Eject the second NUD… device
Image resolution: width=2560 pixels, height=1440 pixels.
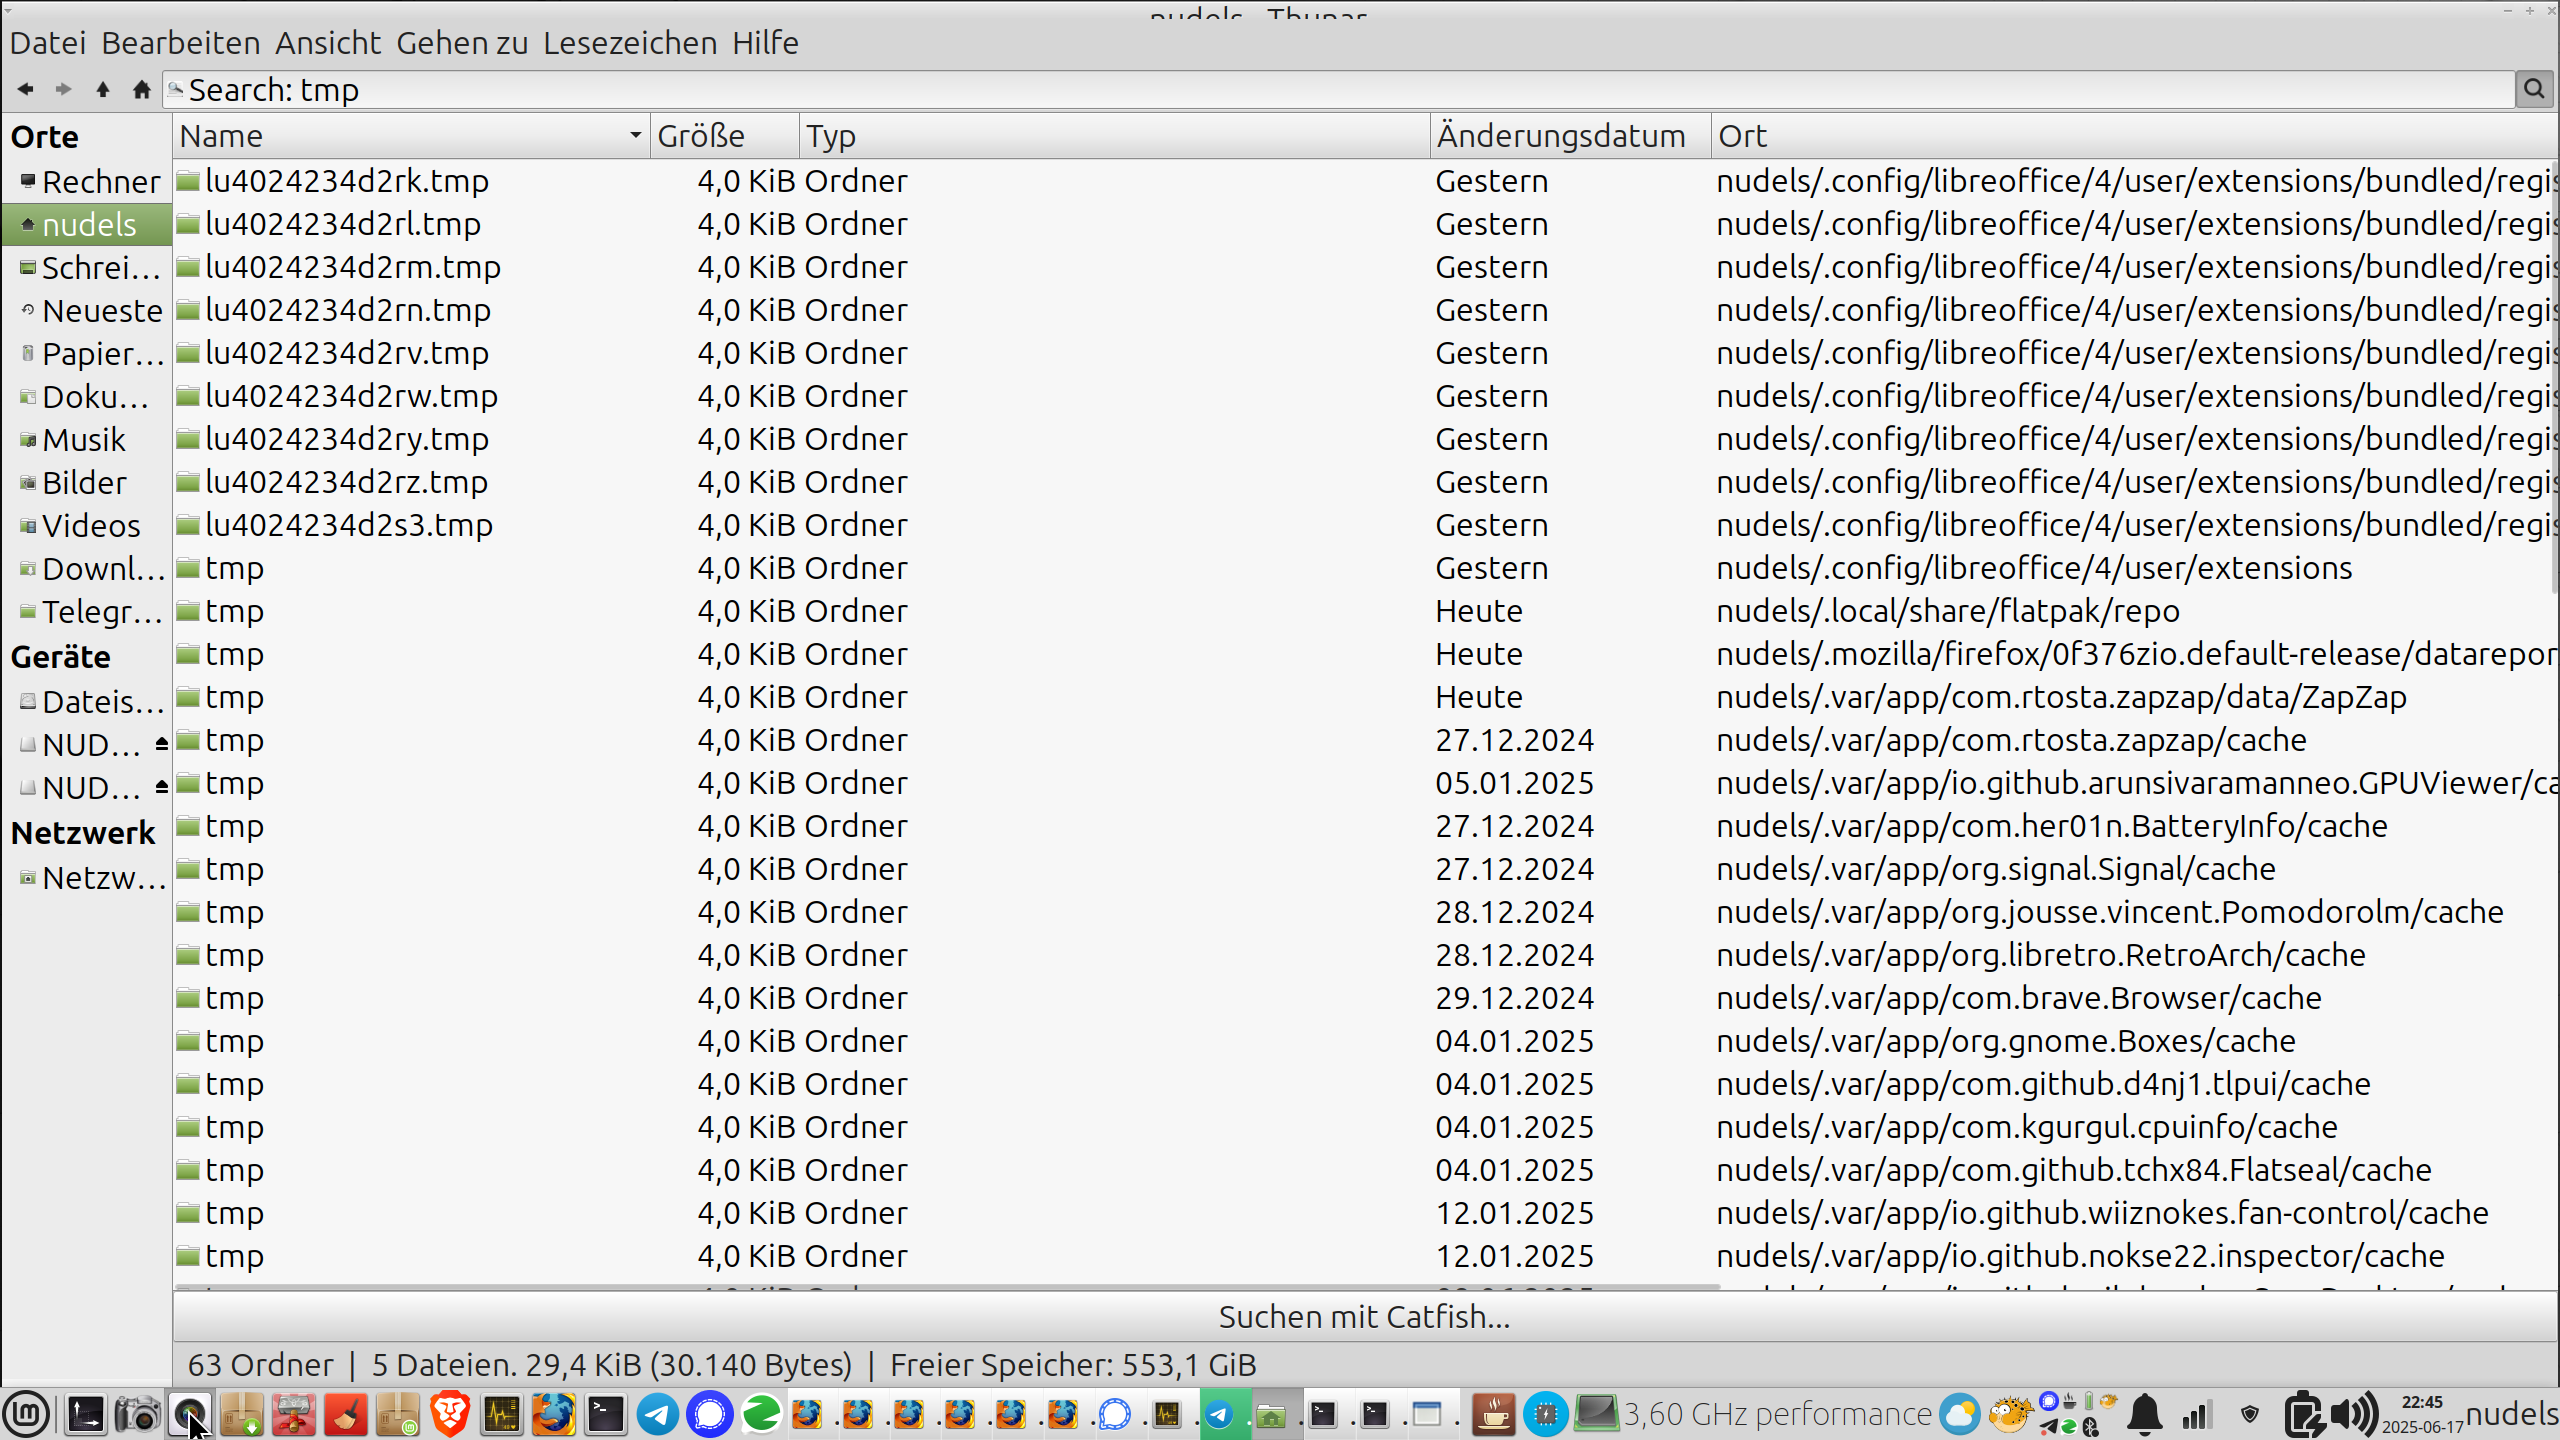coord(161,787)
